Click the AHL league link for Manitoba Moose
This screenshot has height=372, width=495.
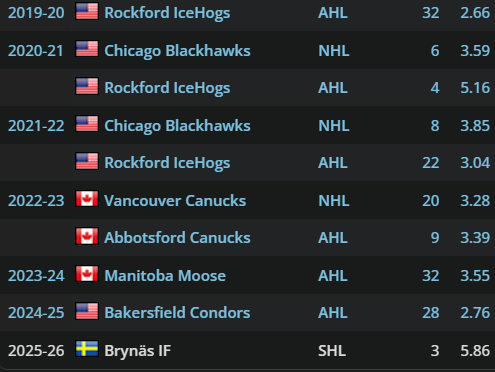[x=333, y=276]
